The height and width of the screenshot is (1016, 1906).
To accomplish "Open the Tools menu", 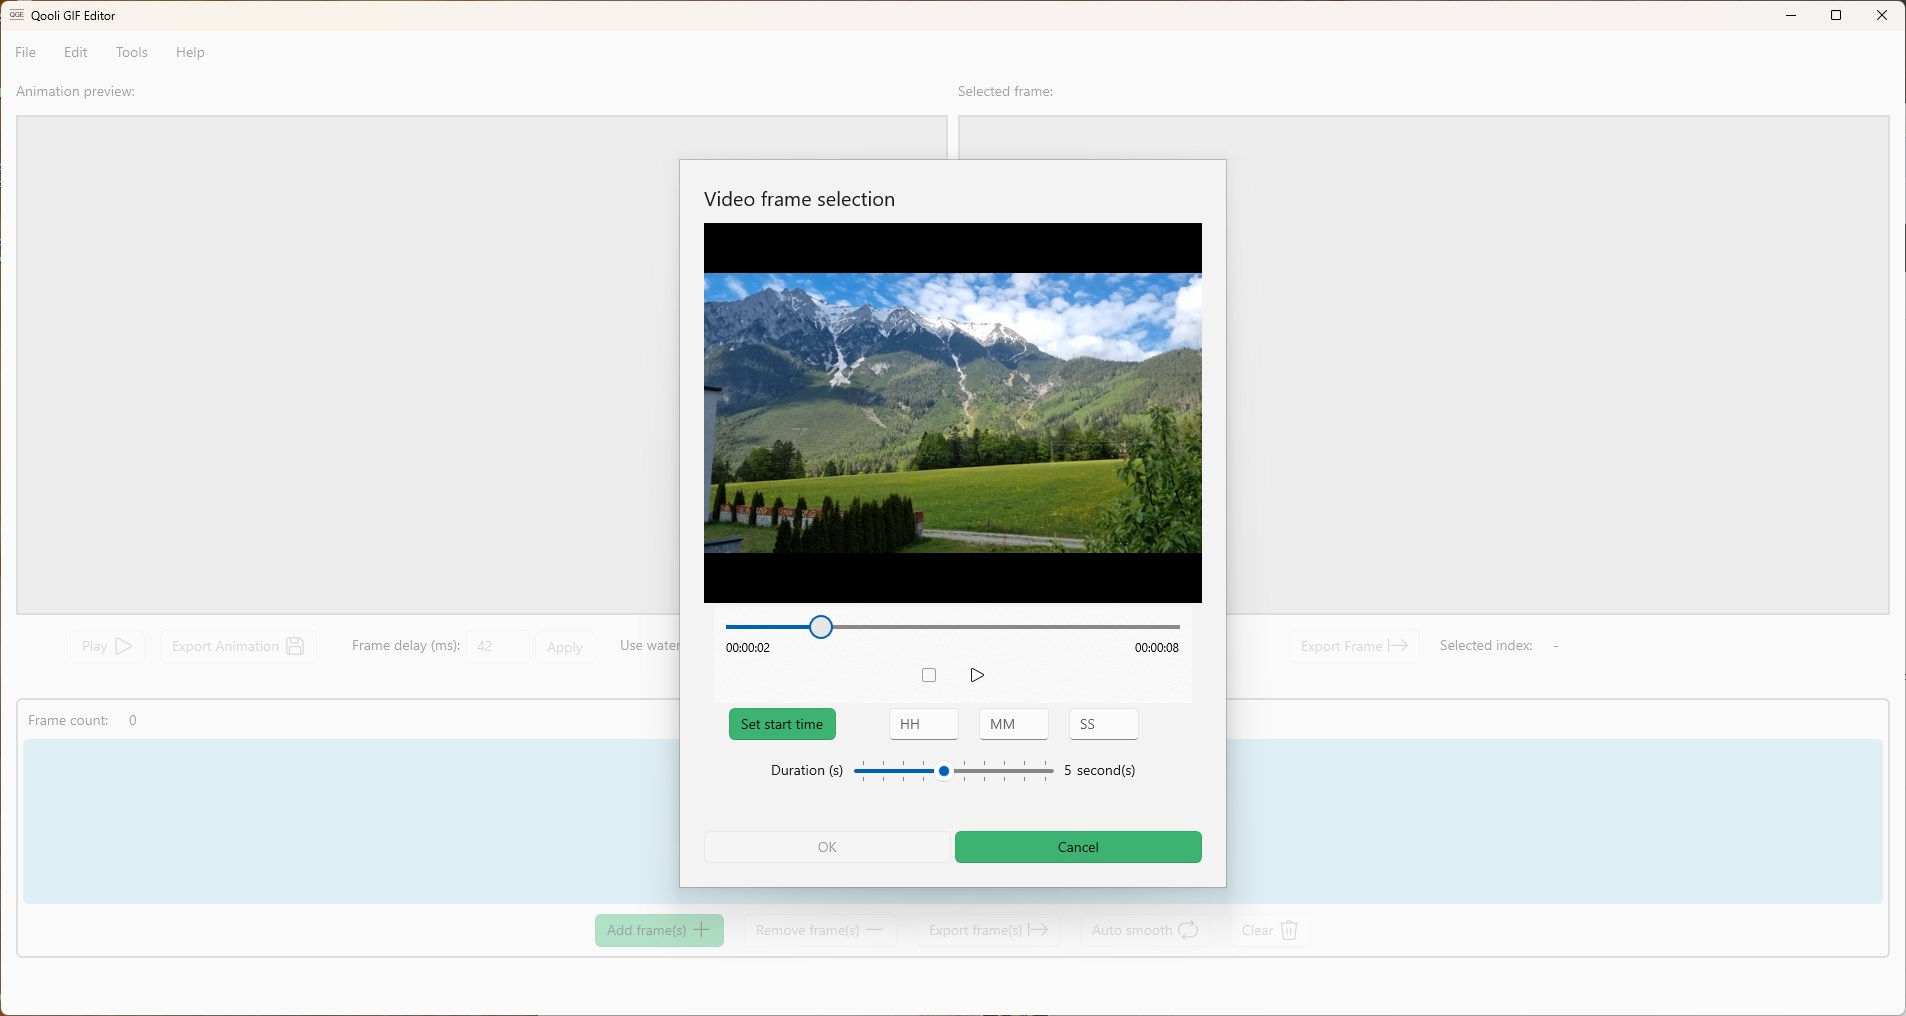I will click(132, 52).
